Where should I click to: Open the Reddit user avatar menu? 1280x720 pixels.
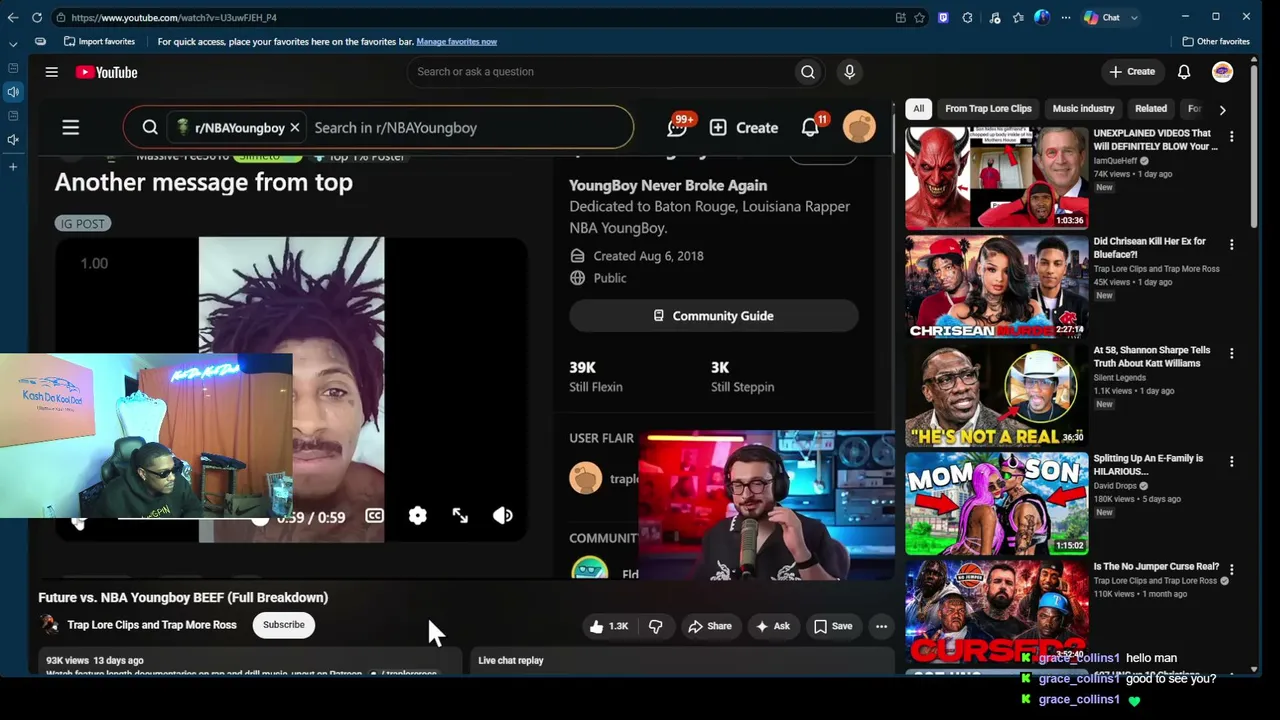click(859, 127)
